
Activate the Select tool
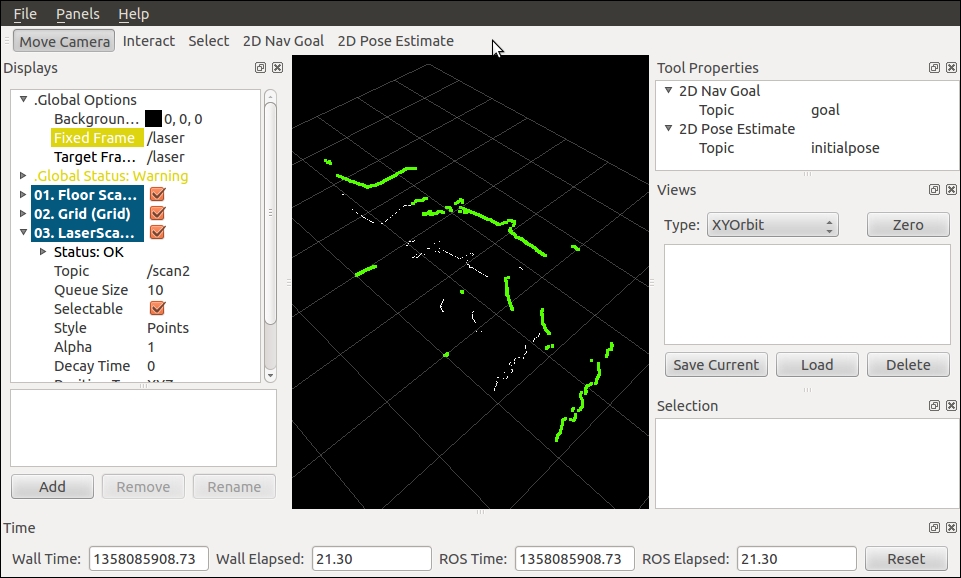click(x=208, y=41)
